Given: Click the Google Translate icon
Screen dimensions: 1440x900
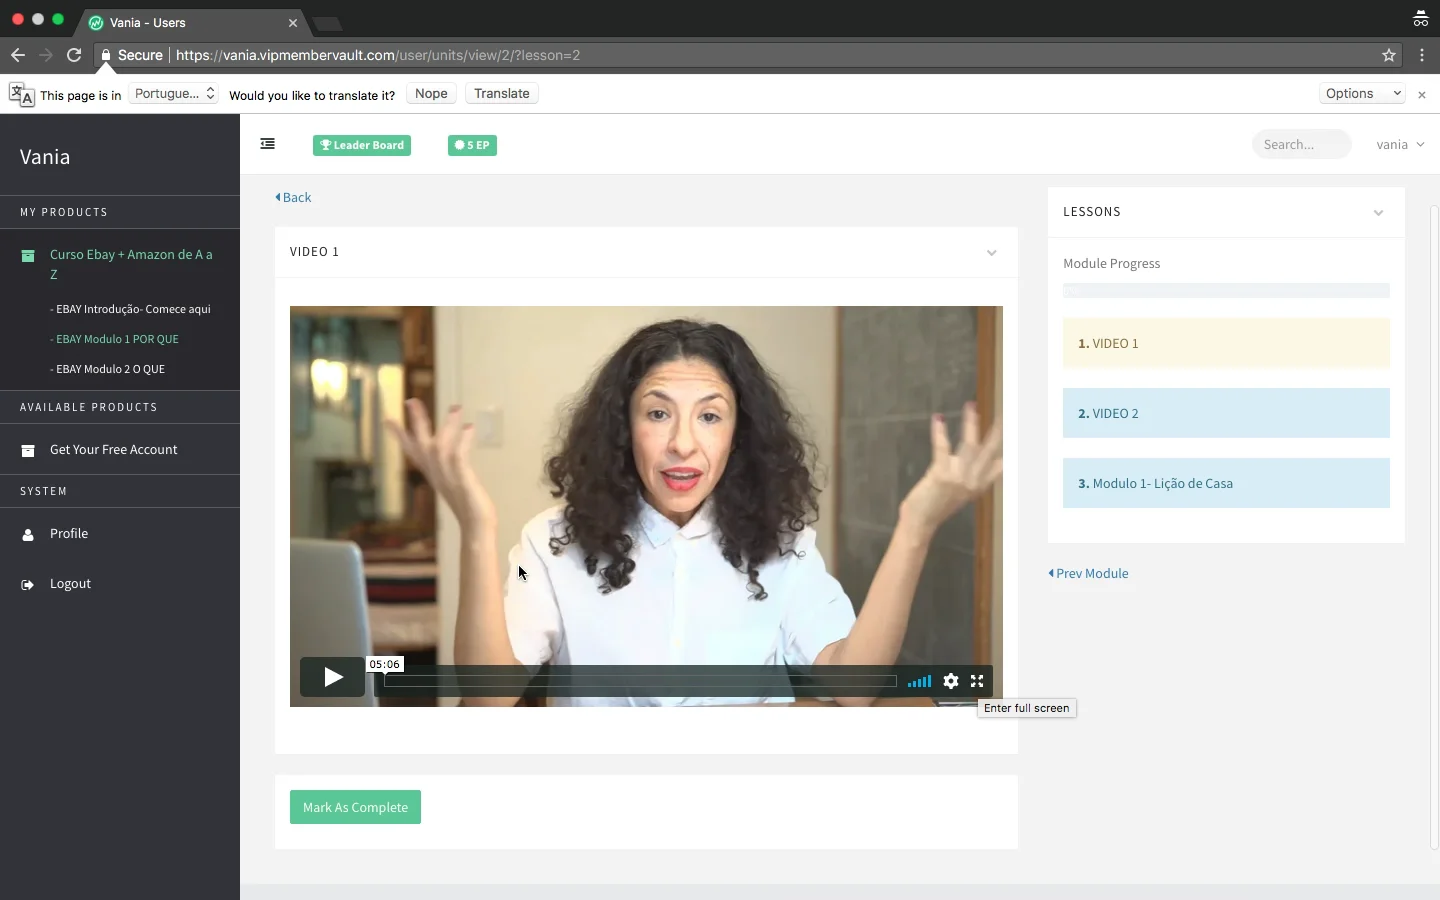Looking at the screenshot, I should [21, 94].
